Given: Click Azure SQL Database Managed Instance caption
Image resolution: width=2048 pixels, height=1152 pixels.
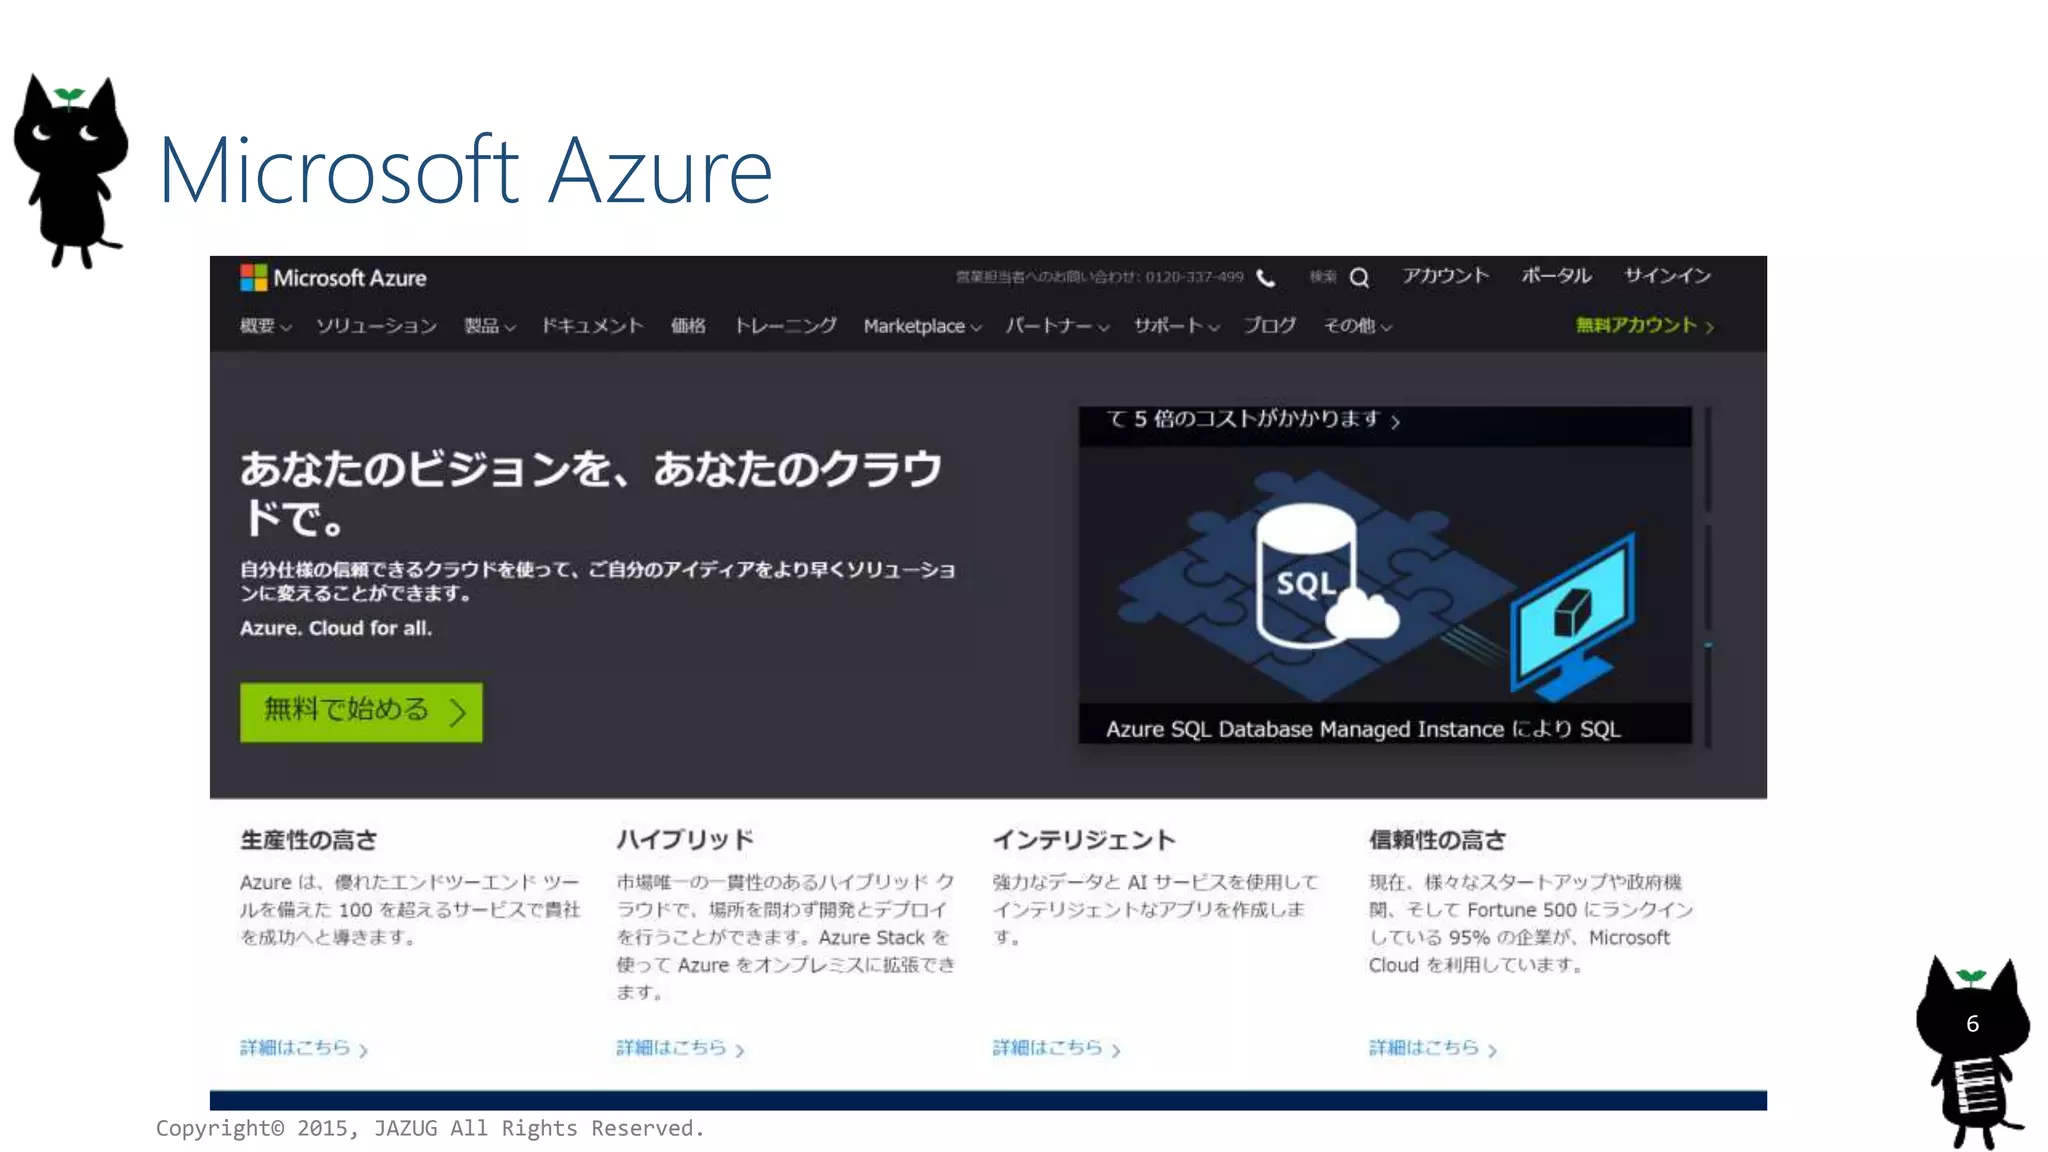Looking at the screenshot, I should [1363, 729].
